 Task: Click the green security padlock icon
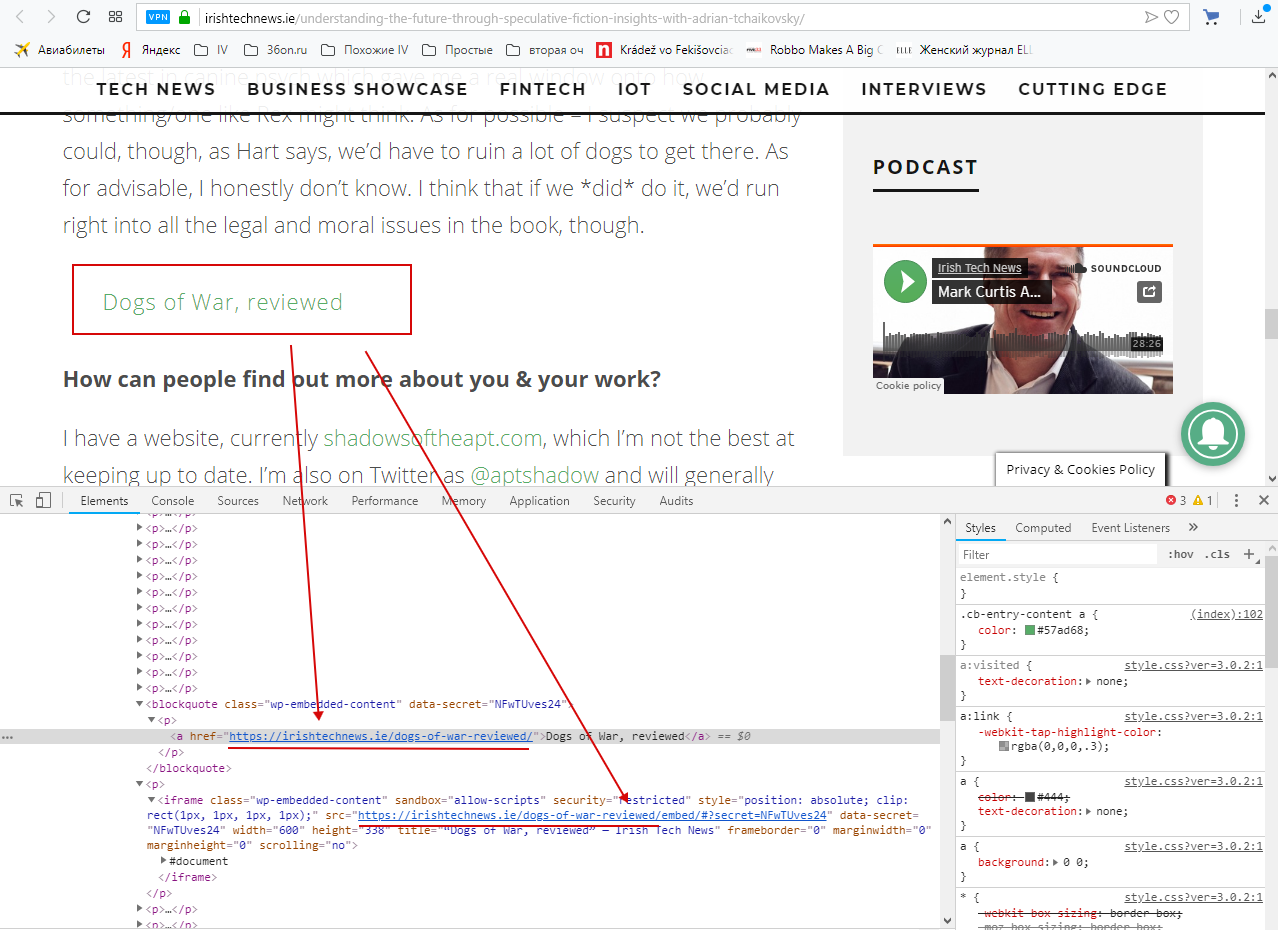tap(184, 17)
